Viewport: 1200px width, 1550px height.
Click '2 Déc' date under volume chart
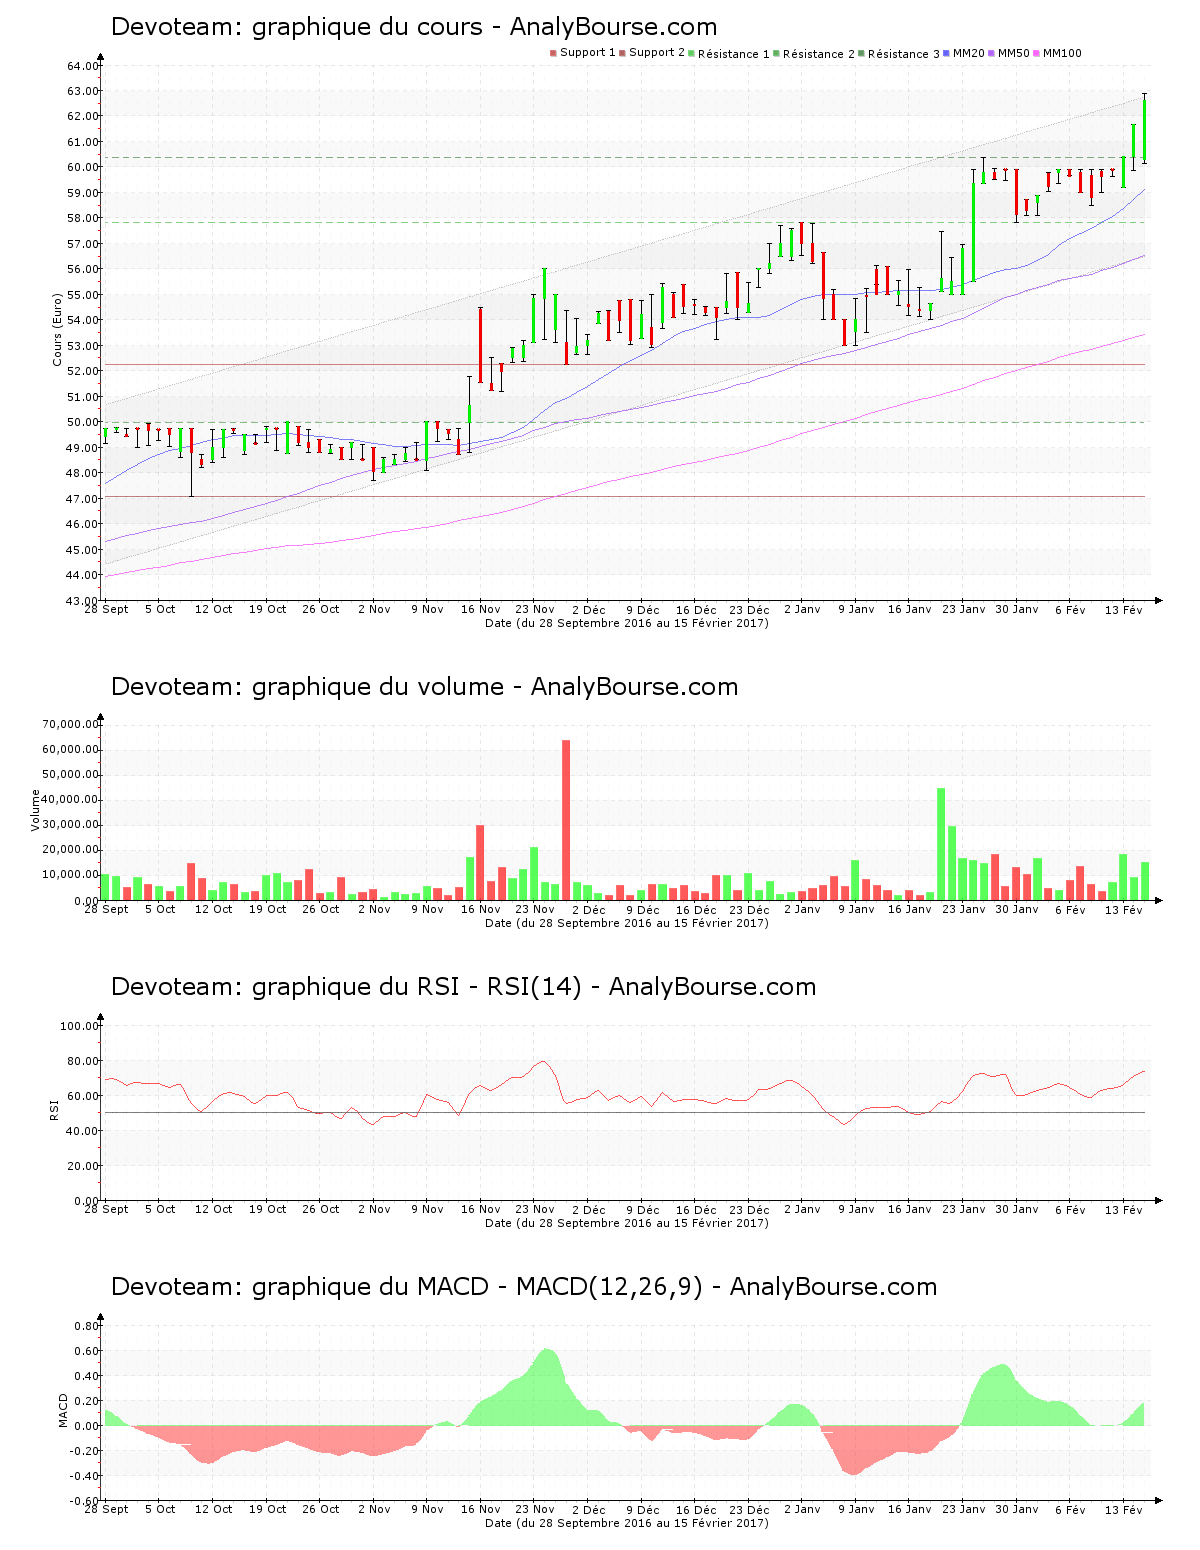tap(589, 909)
